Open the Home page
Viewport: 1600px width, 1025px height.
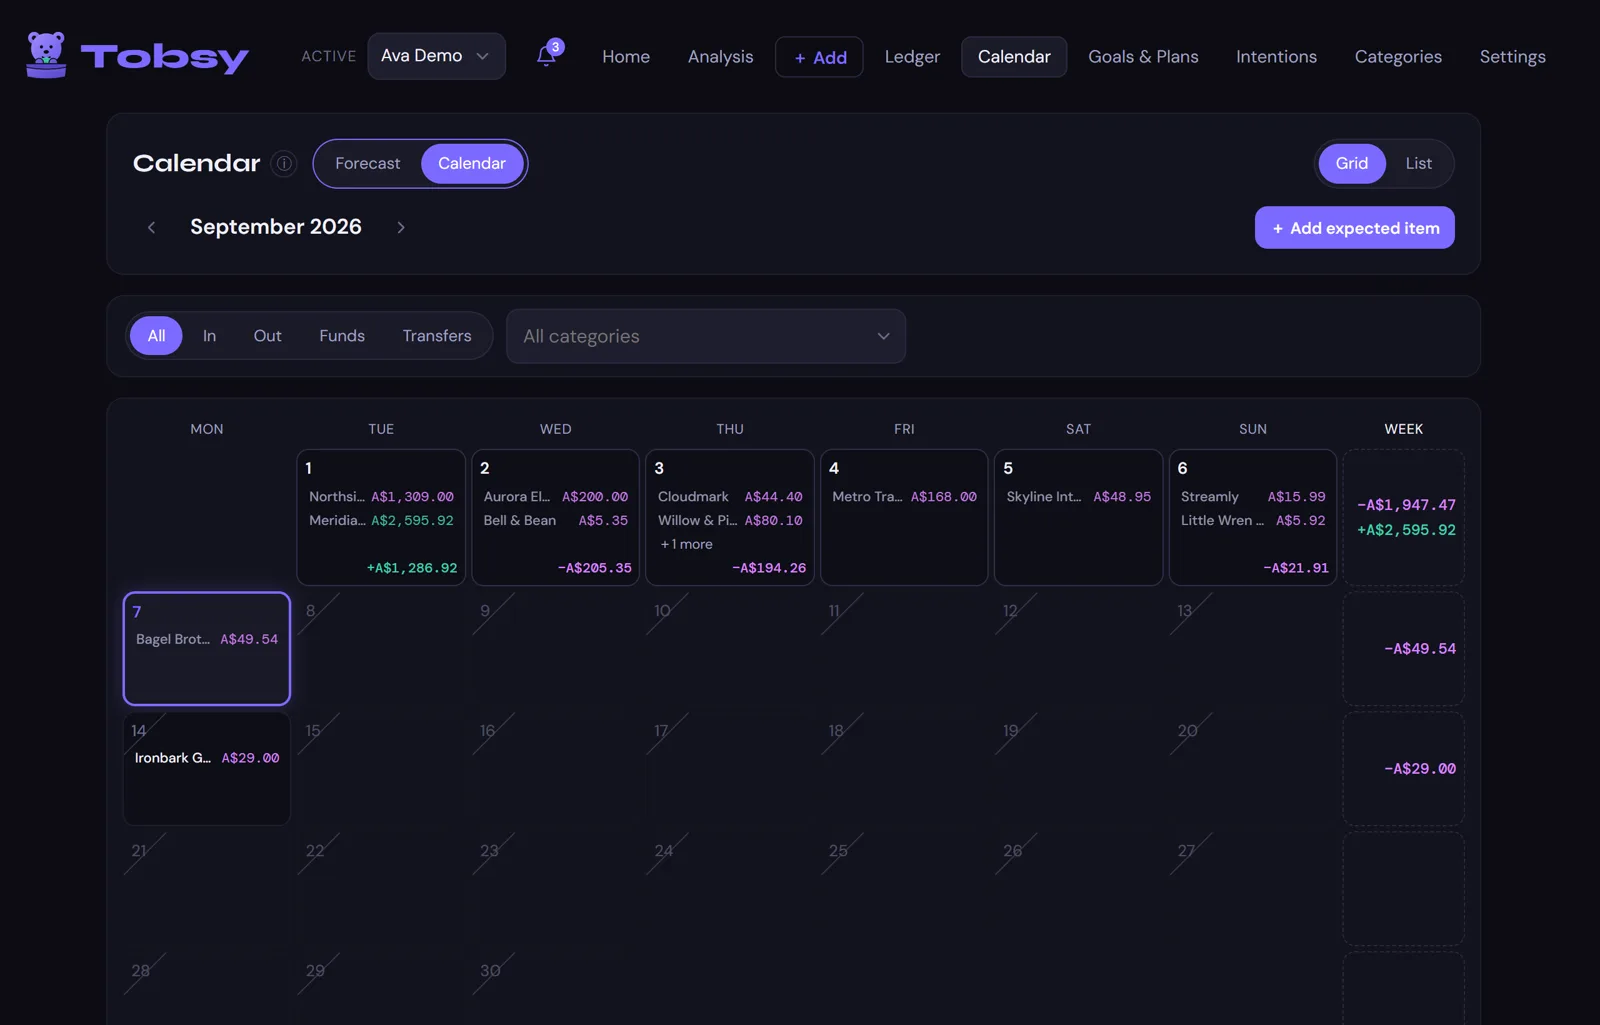626,57
